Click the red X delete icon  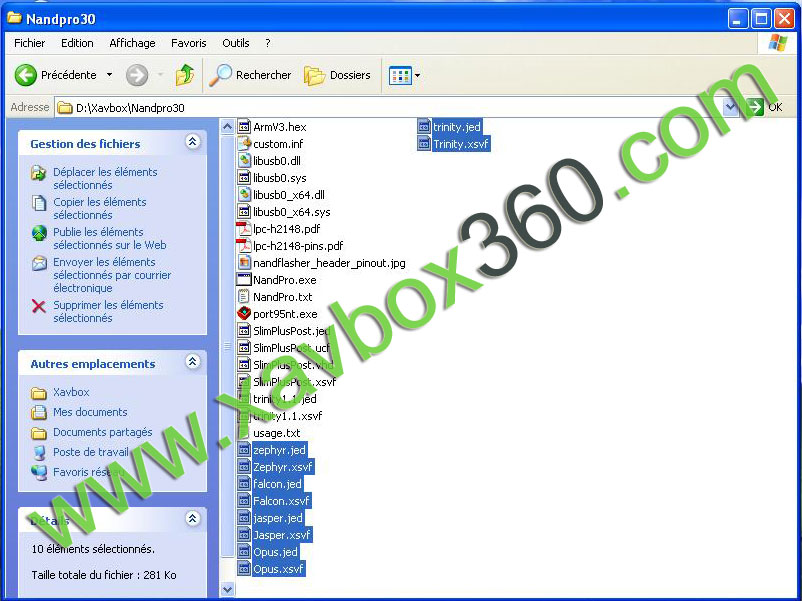pyautogui.click(x=38, y=306)
